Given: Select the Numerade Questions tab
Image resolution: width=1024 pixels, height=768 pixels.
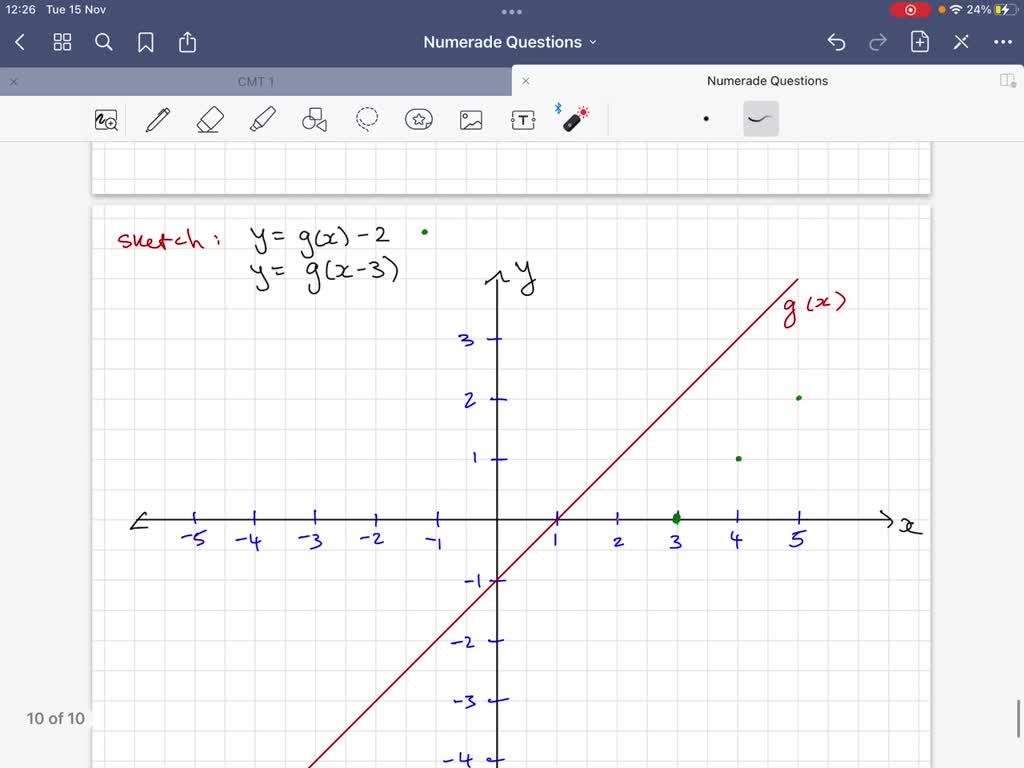Looking at the screenshot, I should click(x=767, y=81).
